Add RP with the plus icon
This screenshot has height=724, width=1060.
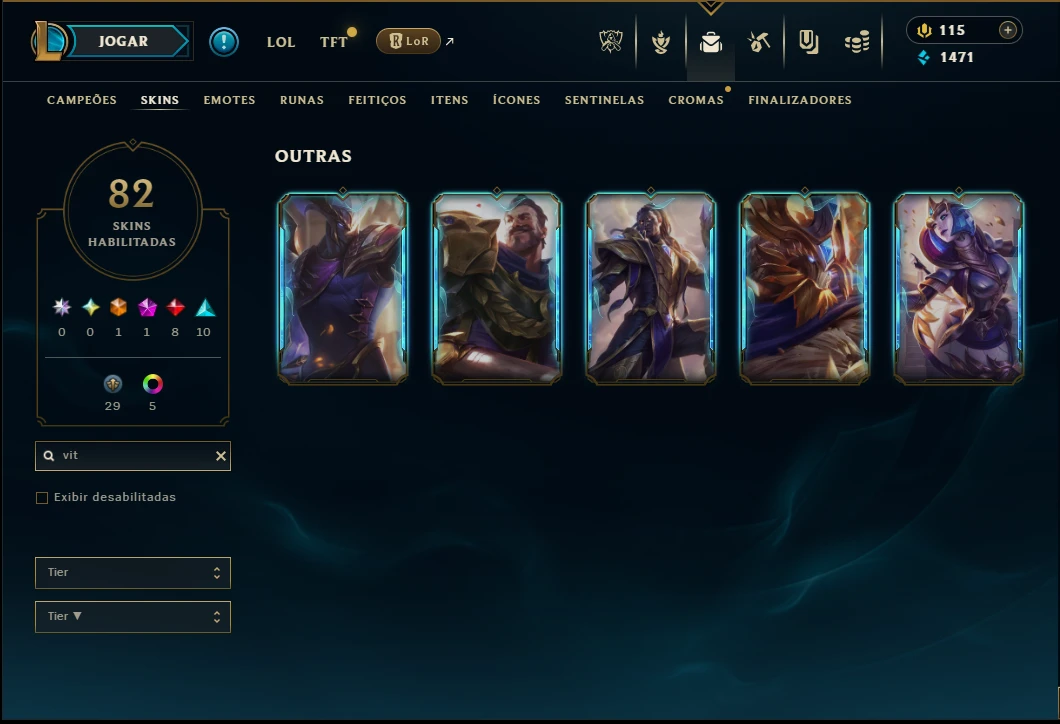tap(1007, 30)
